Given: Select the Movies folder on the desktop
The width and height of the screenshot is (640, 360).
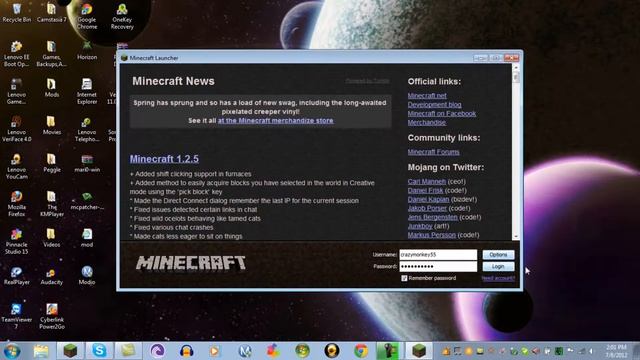Looking at the screenshot, I should click(51, 125).
